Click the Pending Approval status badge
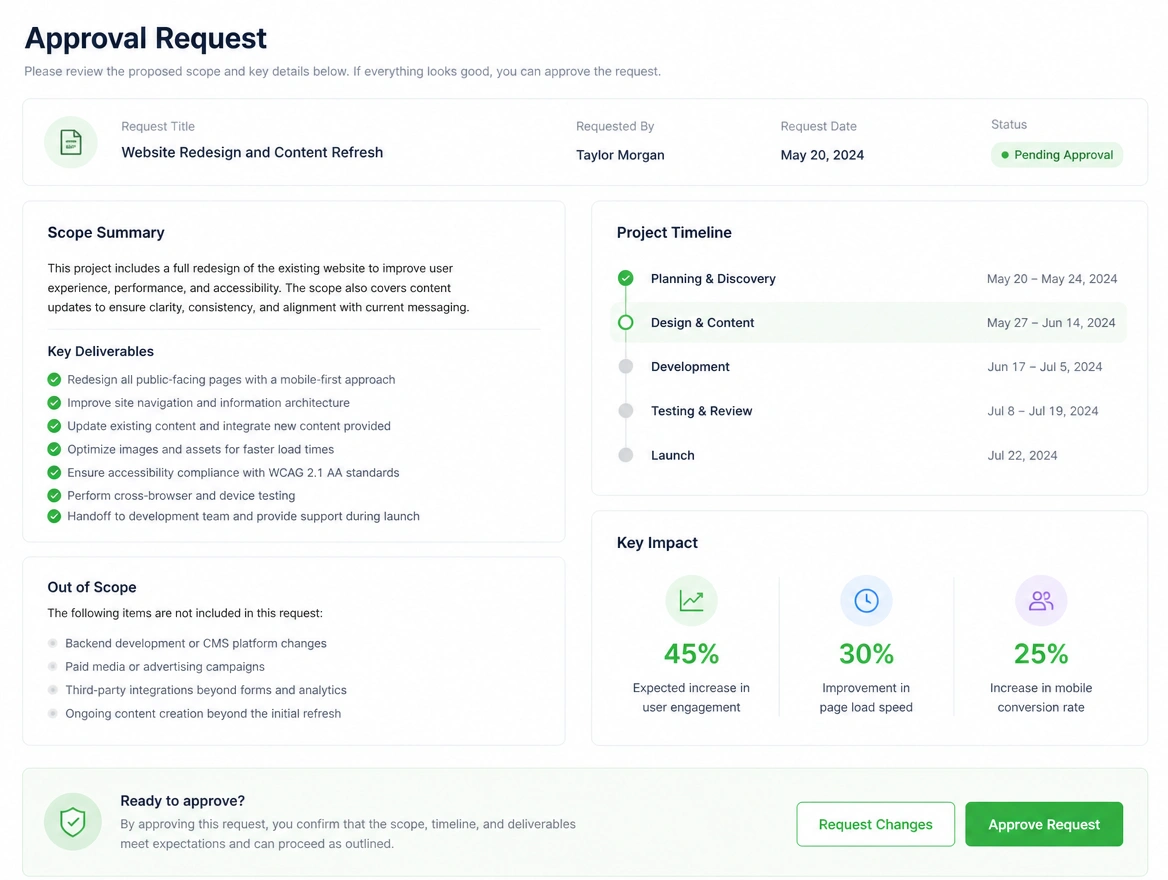The image size is (1168, 880). [1056, 155]
